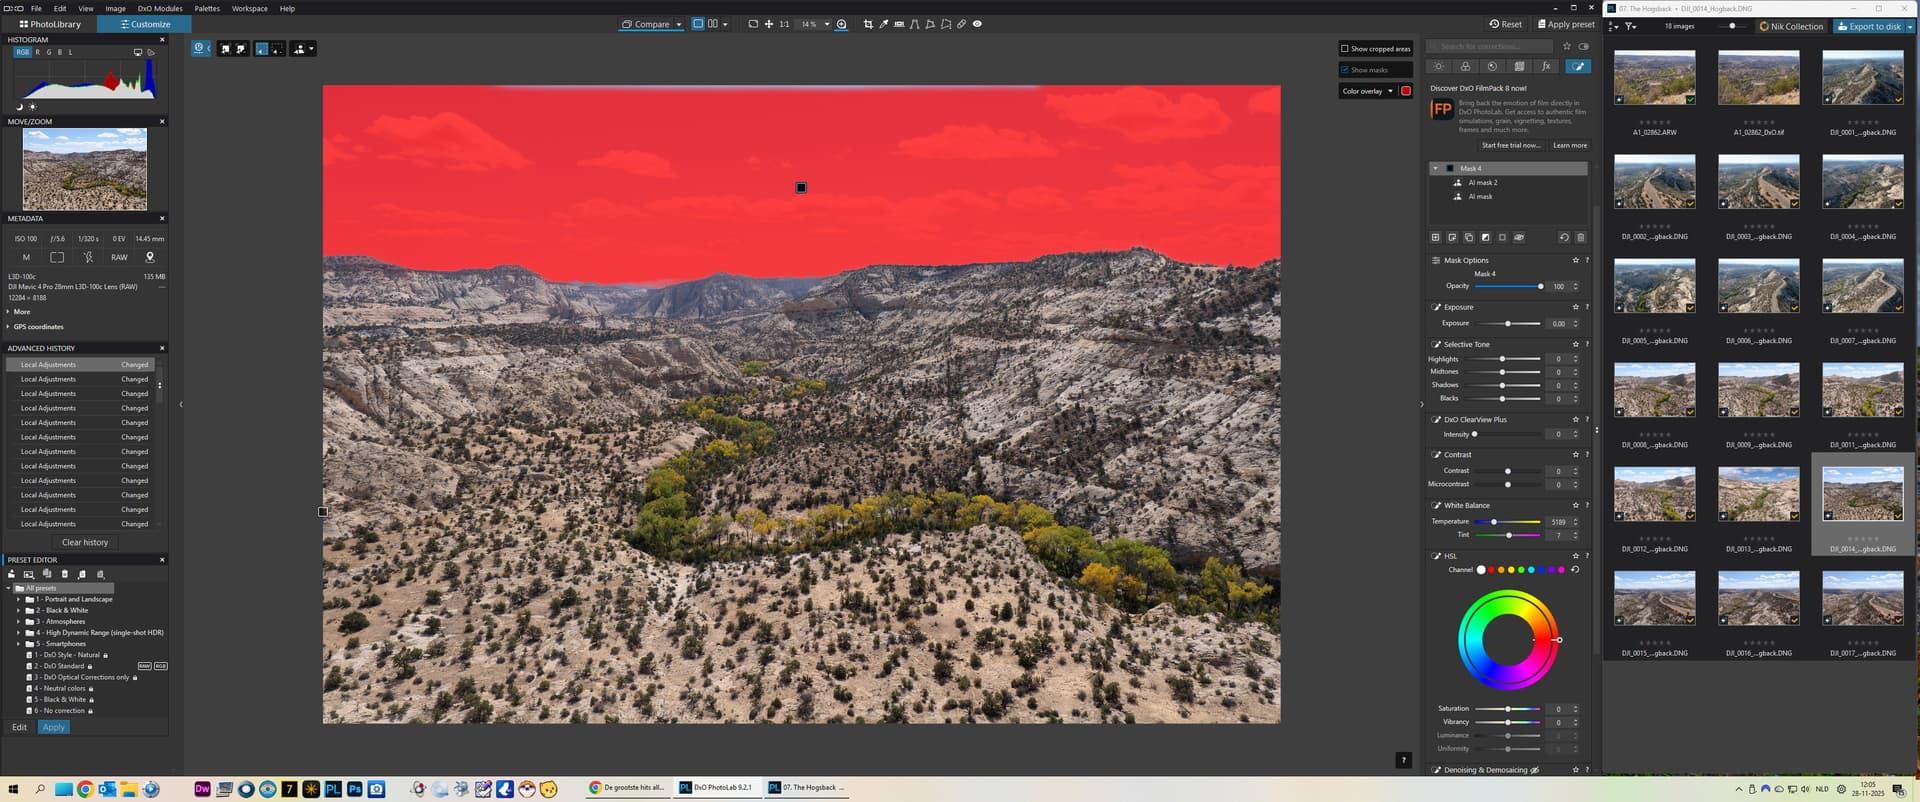
Task: Delete the selected mask with the trash icon
Action: [x=1580, y=238]
